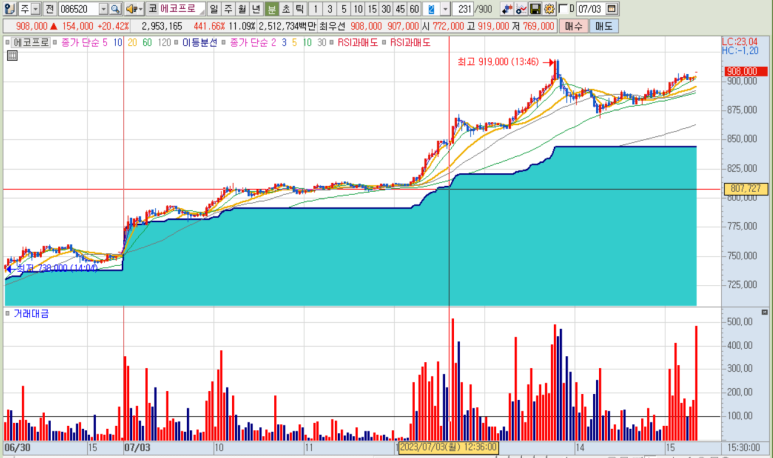Click the red 908,000 current price tag
The height and width of the screenshot is (458, 773).
(746, 71)
